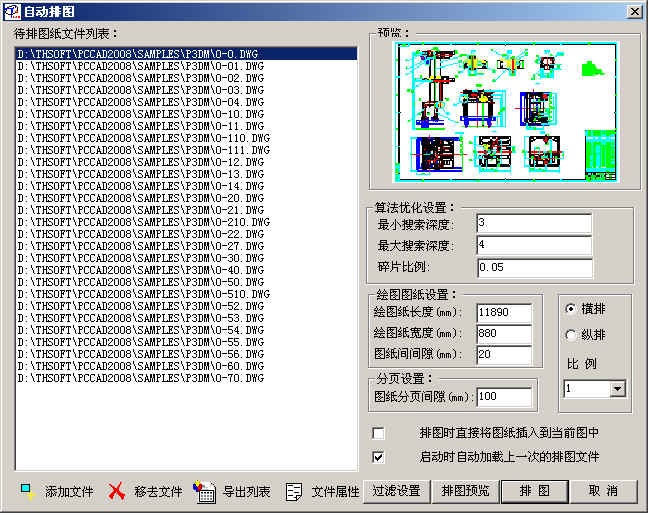Click the 文件属性 file properties icon

coord(294,491)
